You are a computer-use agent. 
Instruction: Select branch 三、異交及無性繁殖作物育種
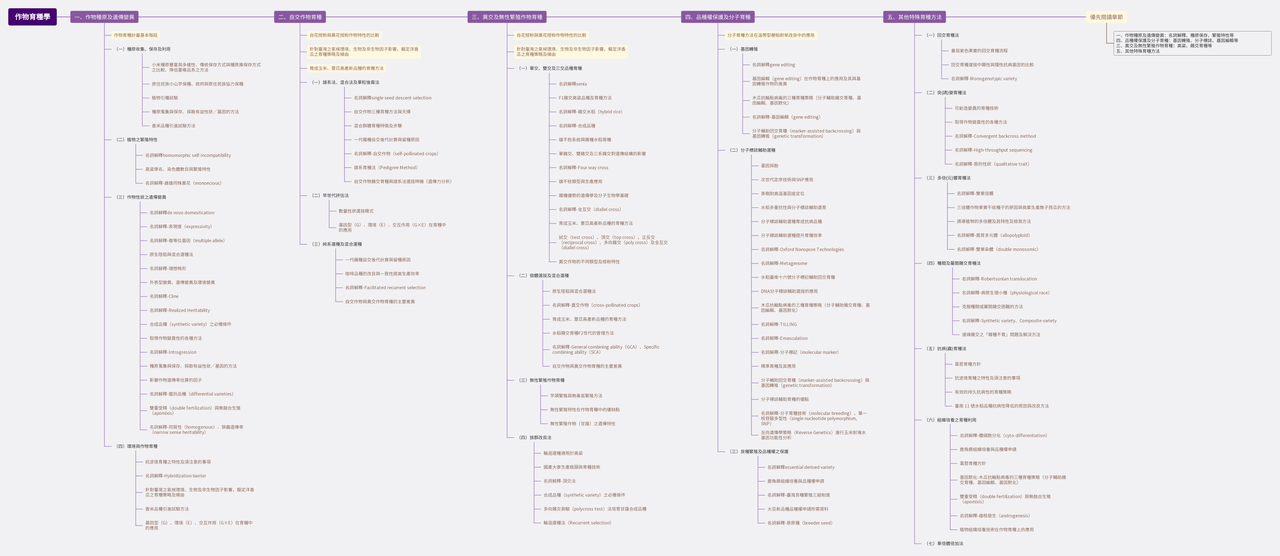(508, 17)
